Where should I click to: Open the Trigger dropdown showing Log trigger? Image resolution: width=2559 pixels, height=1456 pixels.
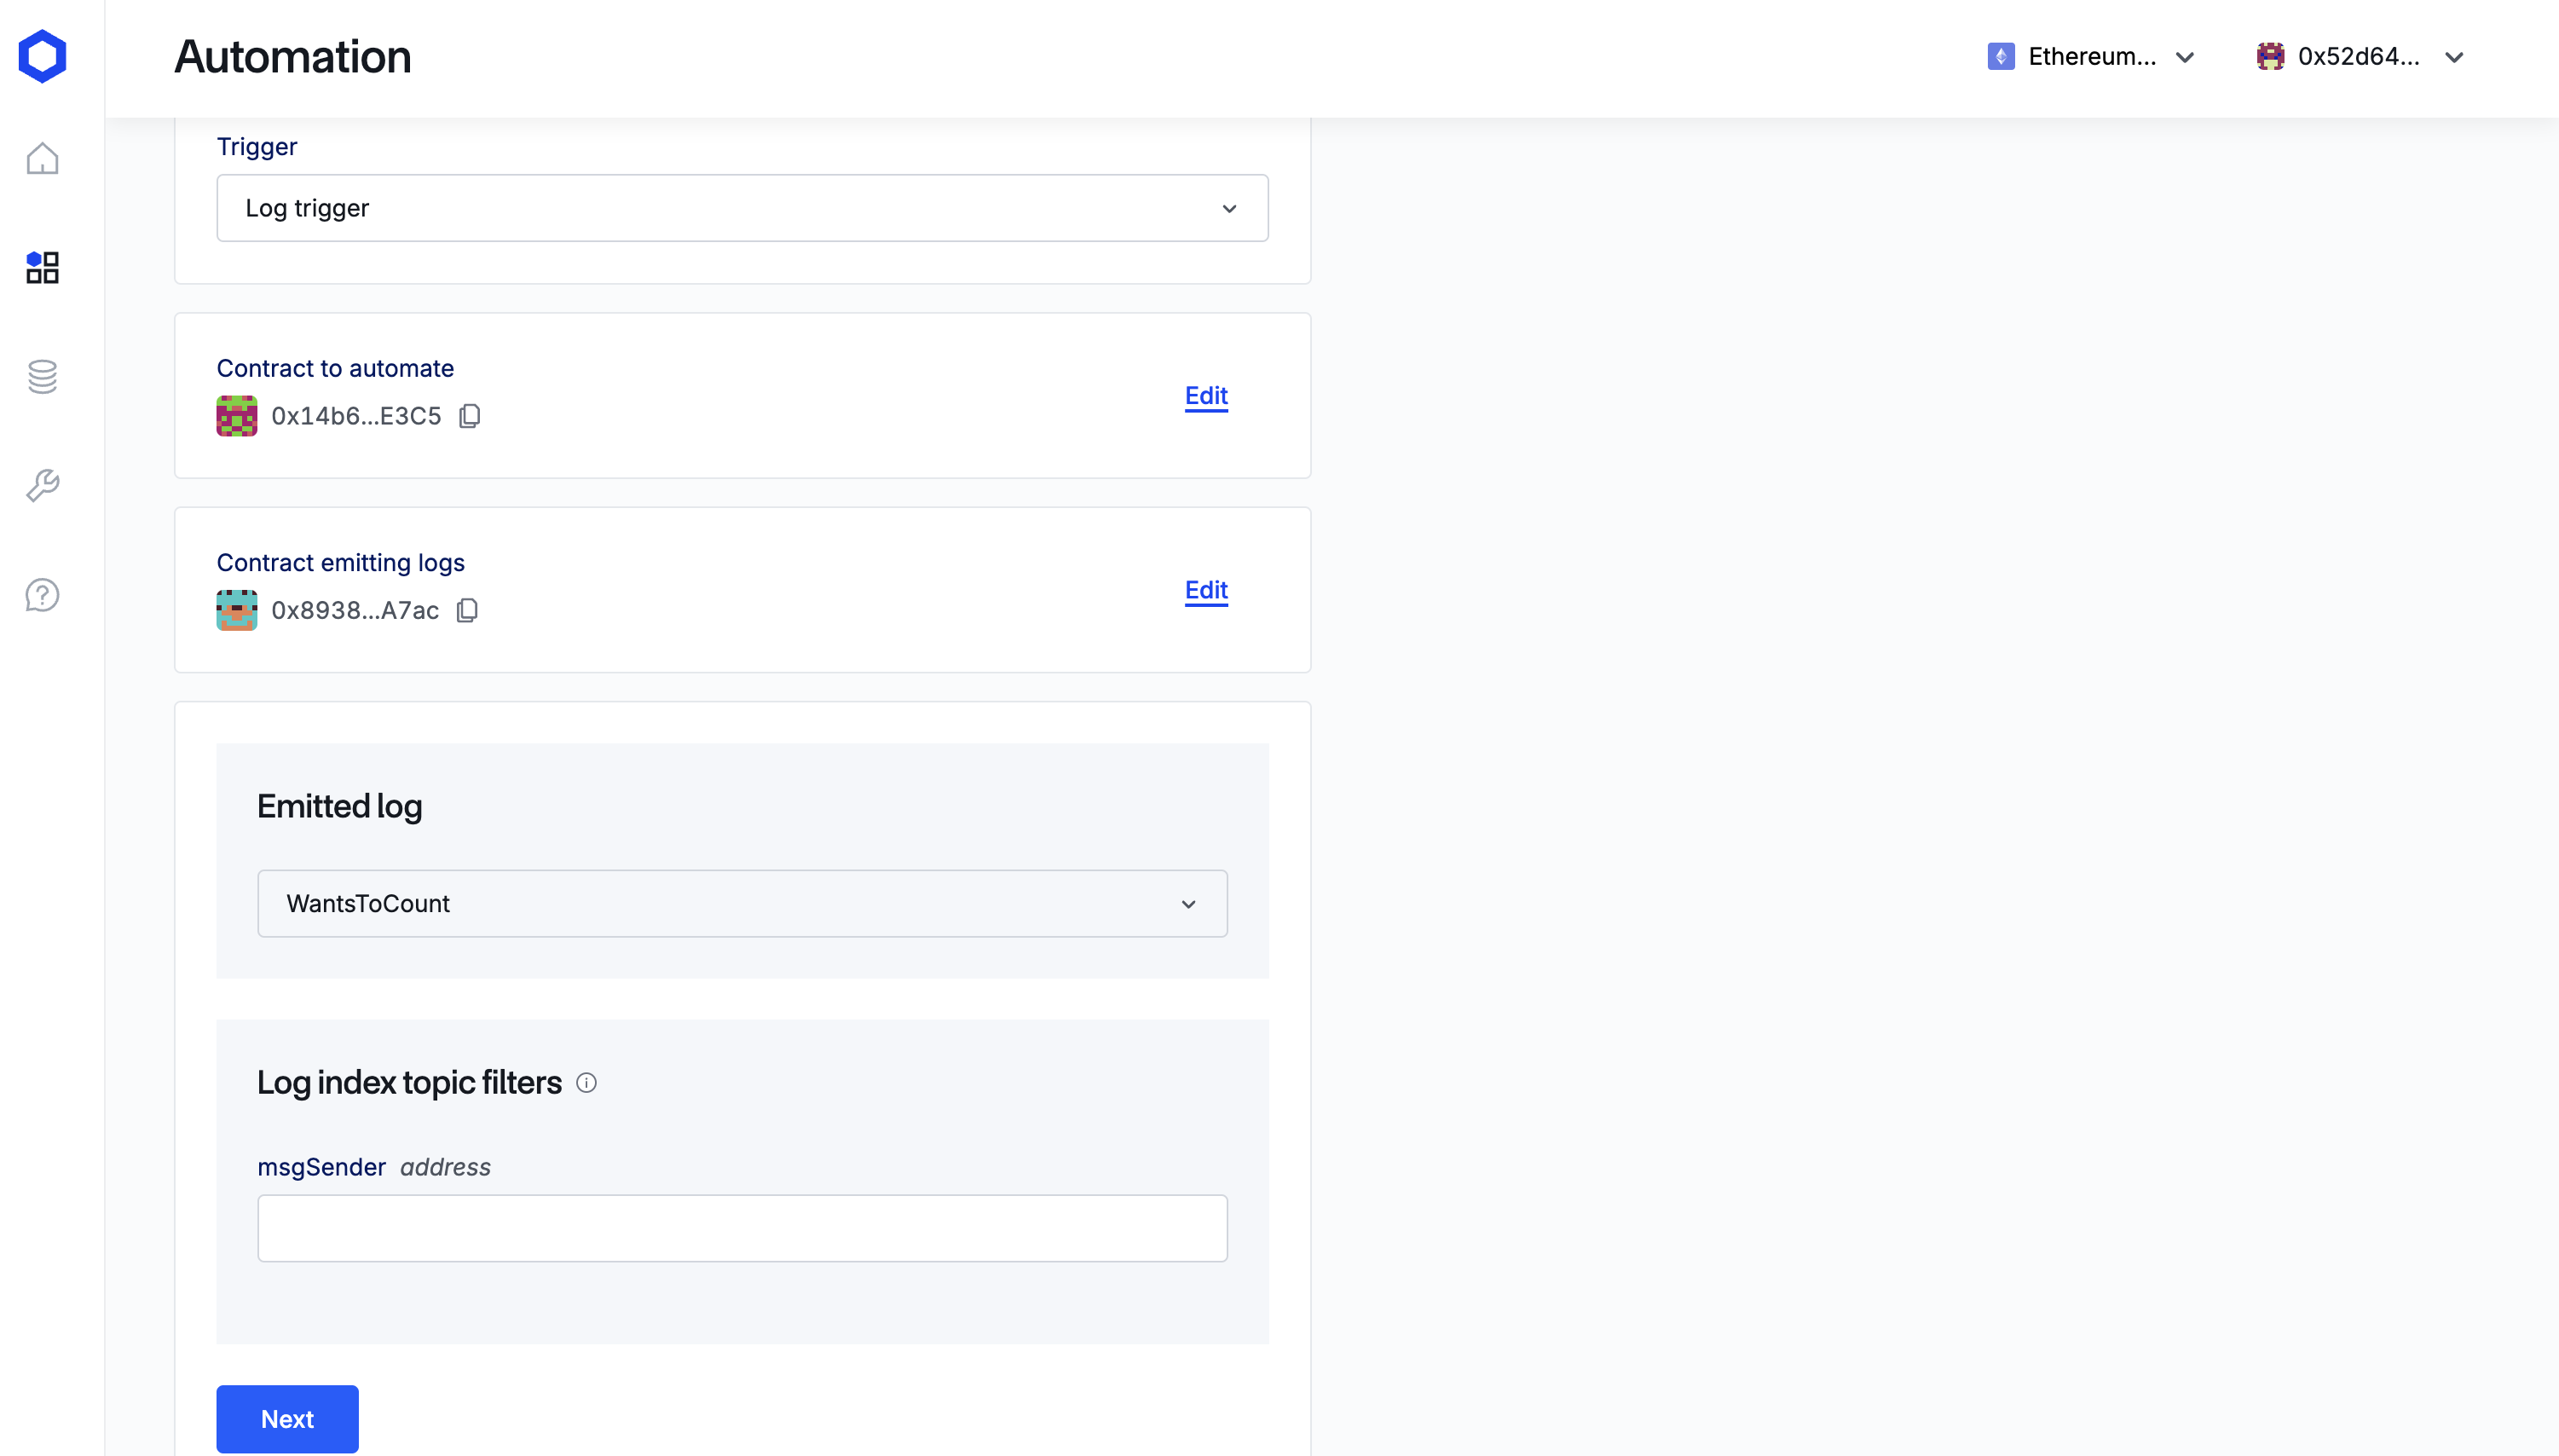coord(742,208)
